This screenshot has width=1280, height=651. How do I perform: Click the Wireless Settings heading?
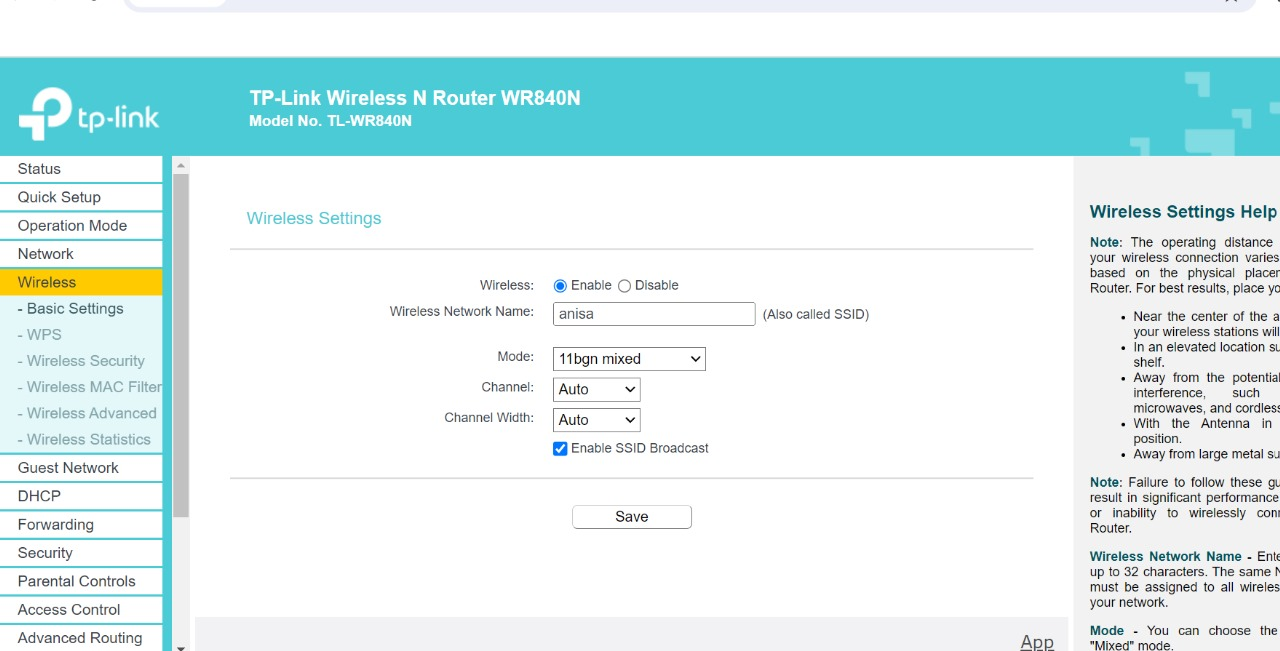(x=314, y=218)
